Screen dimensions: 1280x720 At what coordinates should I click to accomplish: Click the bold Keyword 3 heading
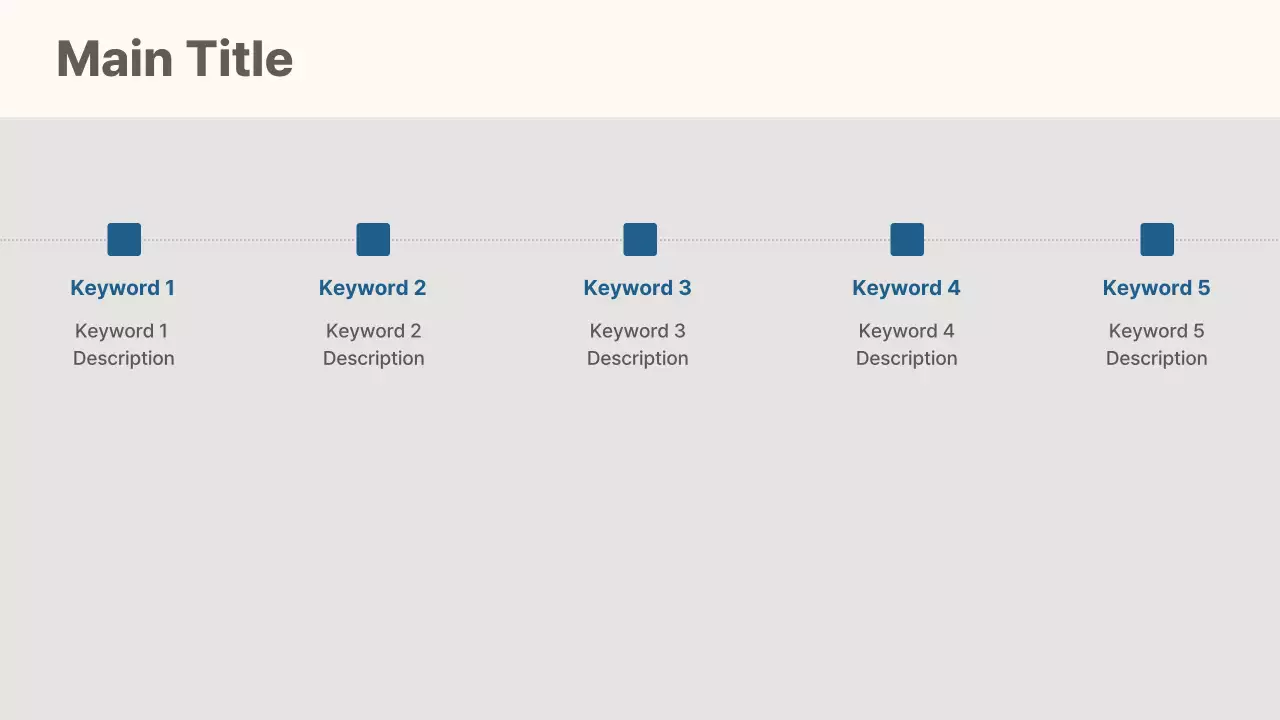point(637,288)
